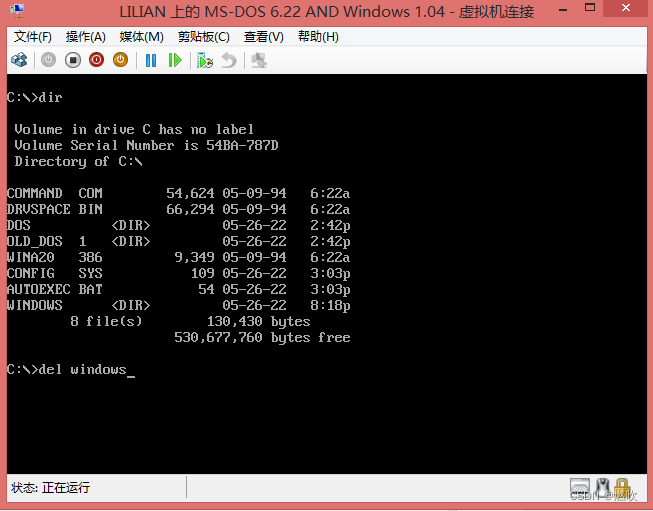Click the serial number 54BA-787D

click(242, 145)
